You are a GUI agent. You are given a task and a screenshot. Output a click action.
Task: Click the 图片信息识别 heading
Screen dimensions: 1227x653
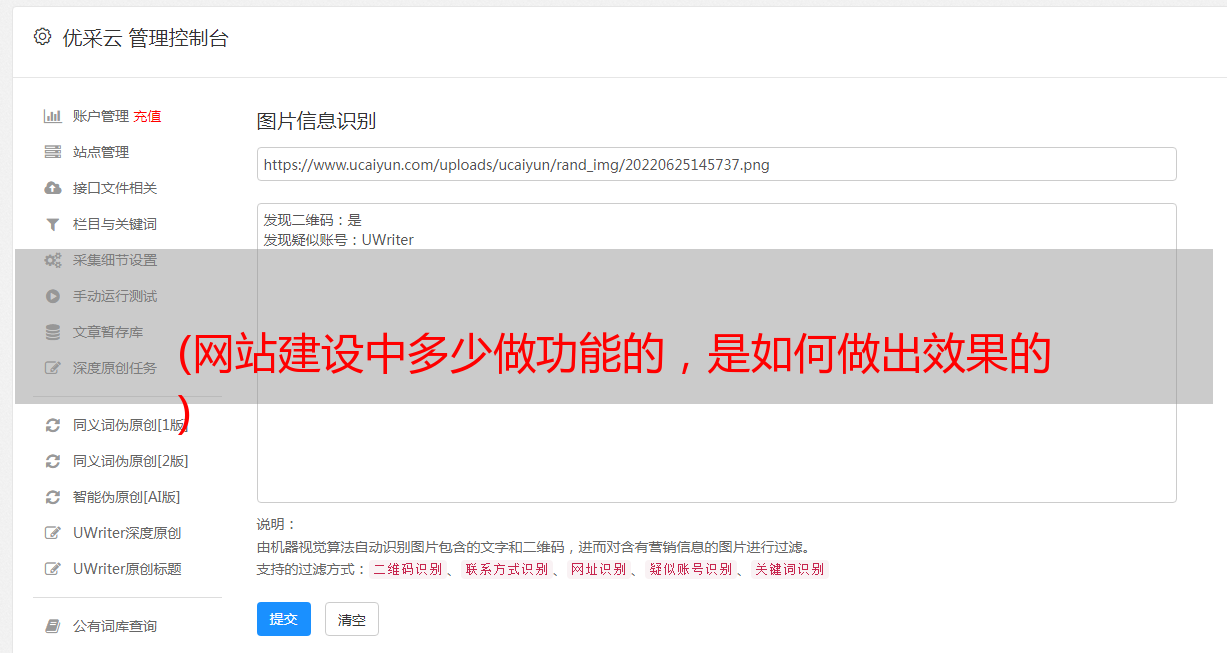[316, 121]
